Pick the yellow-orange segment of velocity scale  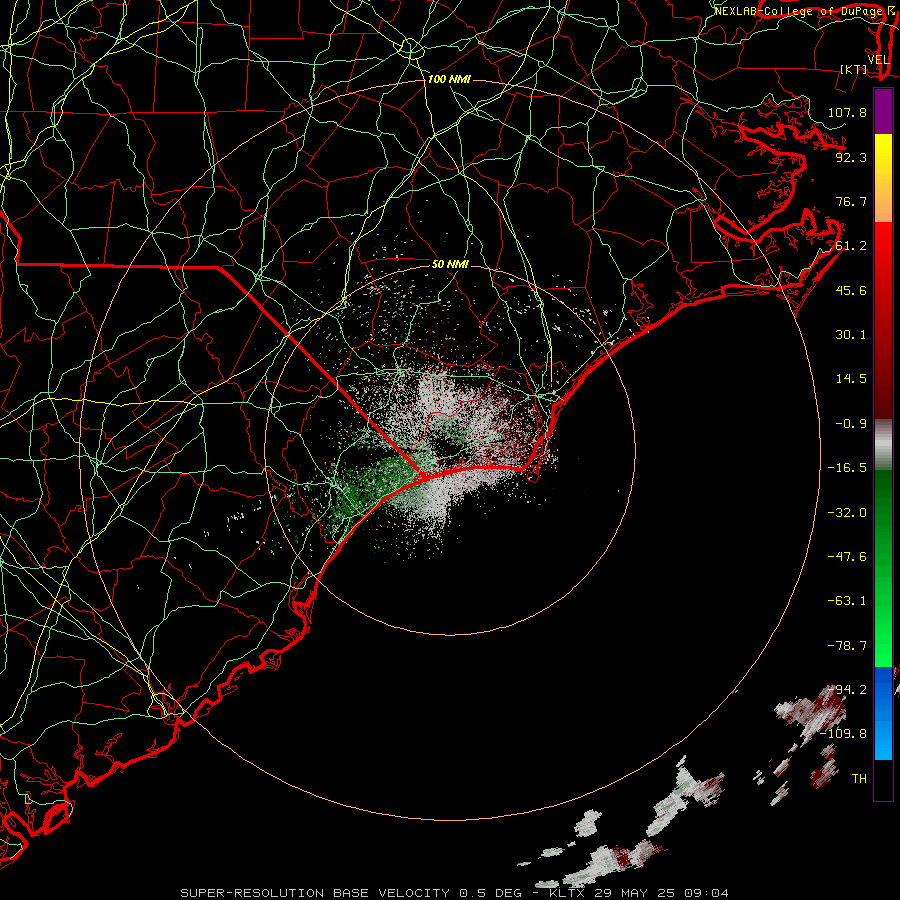(883, 178)
